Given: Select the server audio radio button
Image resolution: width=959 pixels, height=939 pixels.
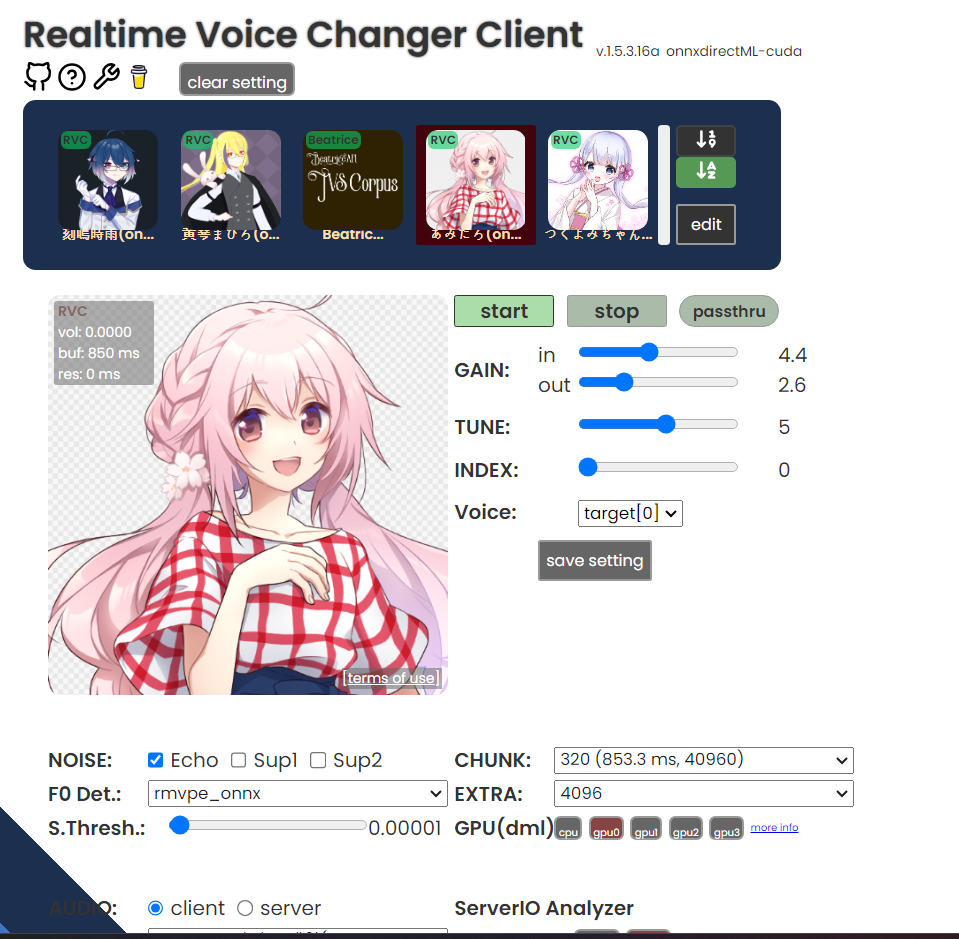Looking at the screenshot, I should click(245, 908).
